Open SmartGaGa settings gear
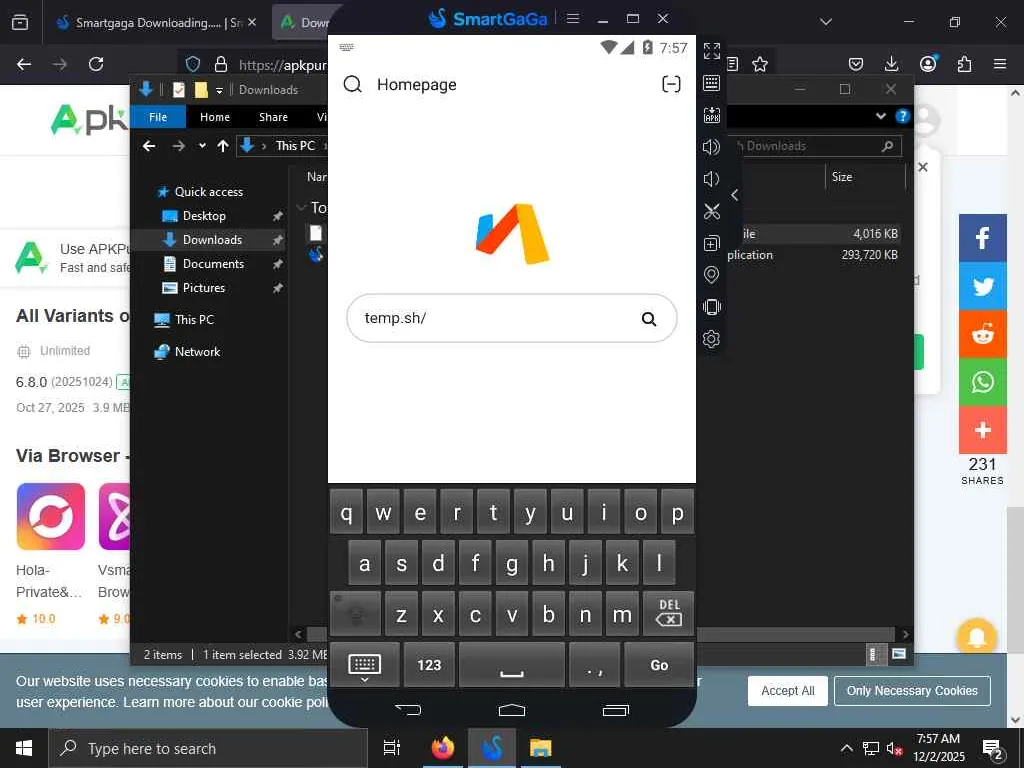Screen dimensions: 1024x768 coord(711,339)
